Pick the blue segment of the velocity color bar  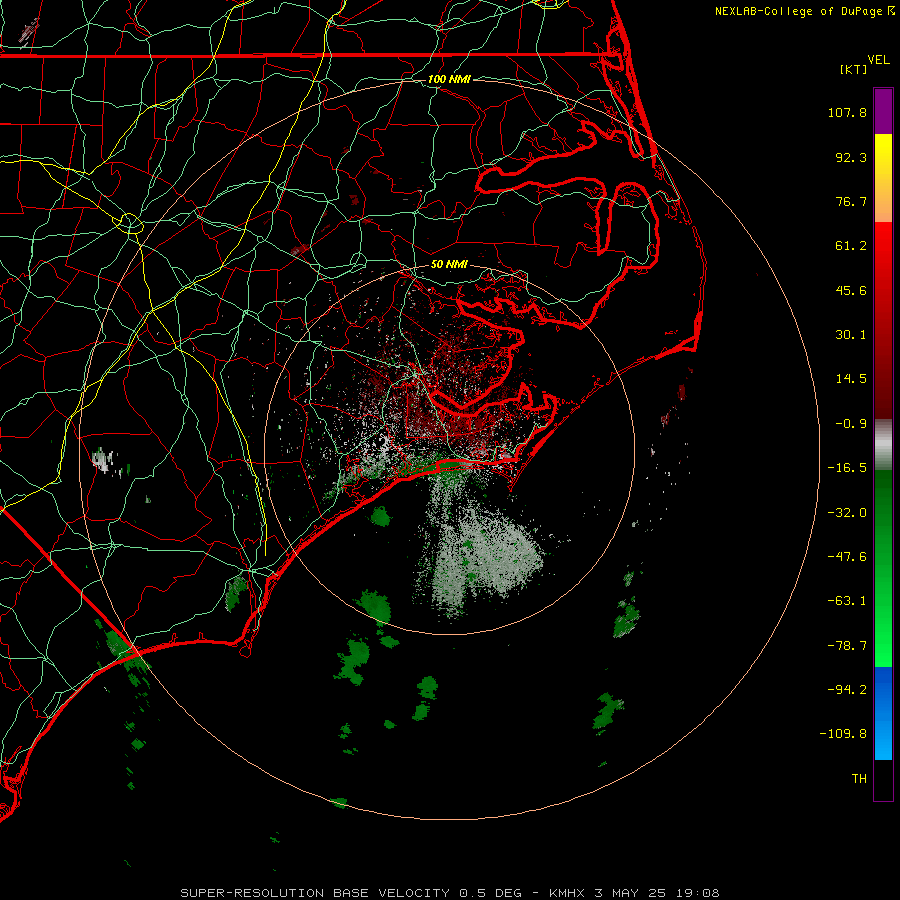click(883, 713)
